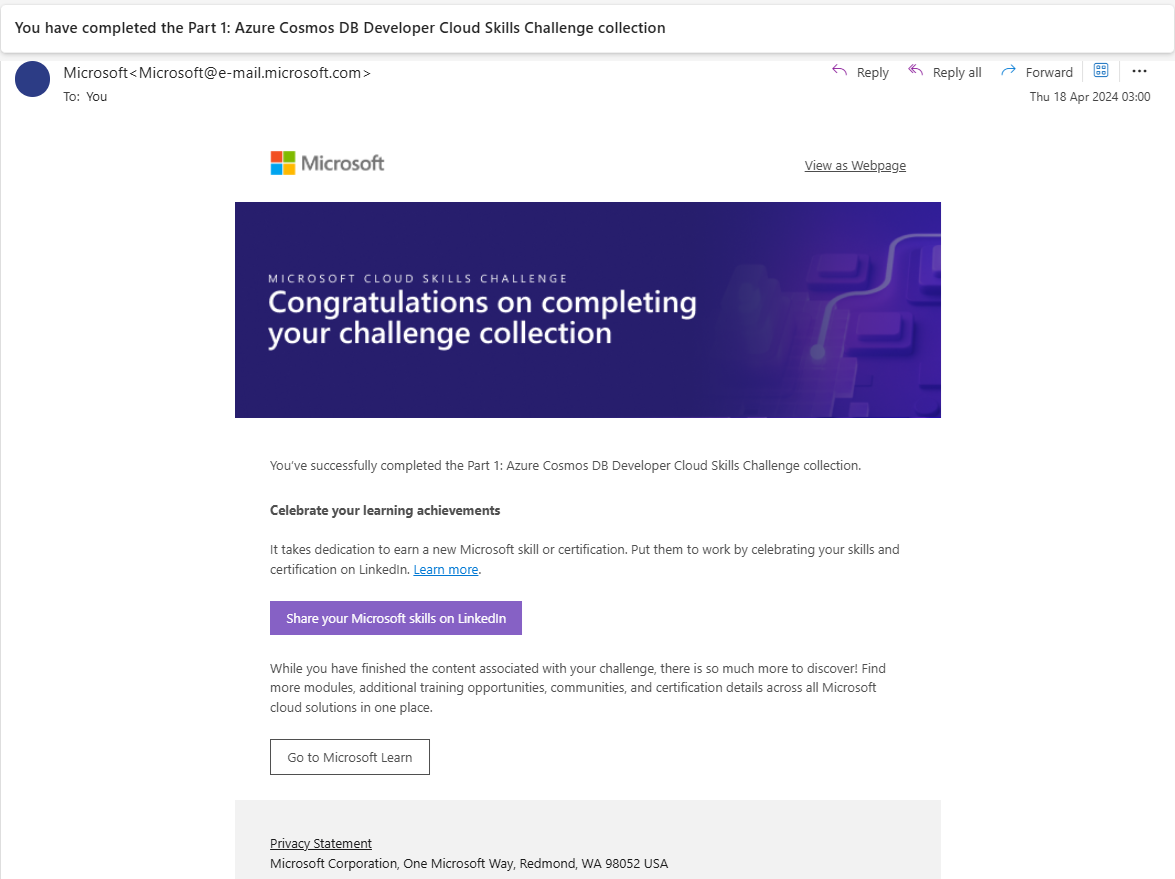Click the sender address Microsoft@e-mail.microsoft.com

click(x=250, y=73)
